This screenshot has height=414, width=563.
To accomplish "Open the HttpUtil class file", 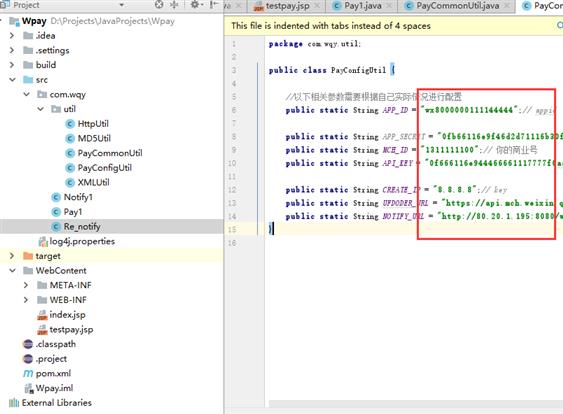I will 93,124.
